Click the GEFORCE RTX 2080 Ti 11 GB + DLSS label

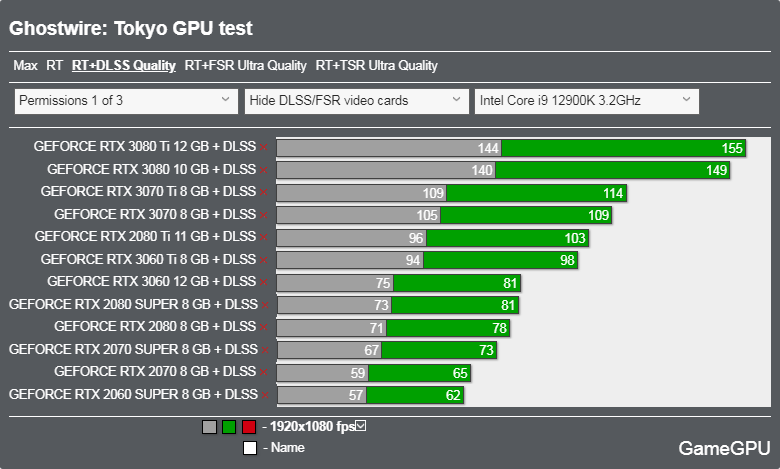145,236
